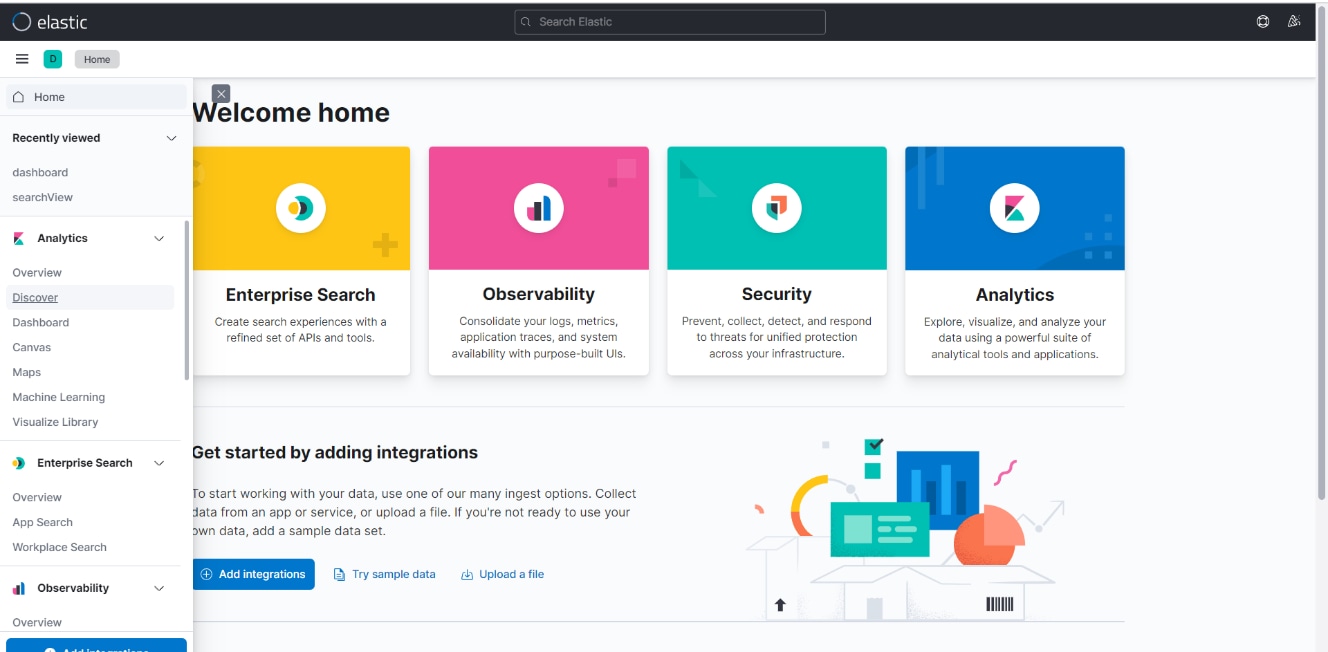Click the Home breadcrumb badge
Viewport: 1328px width, 652px height.
pyautogui.click(x=97, y=59)
